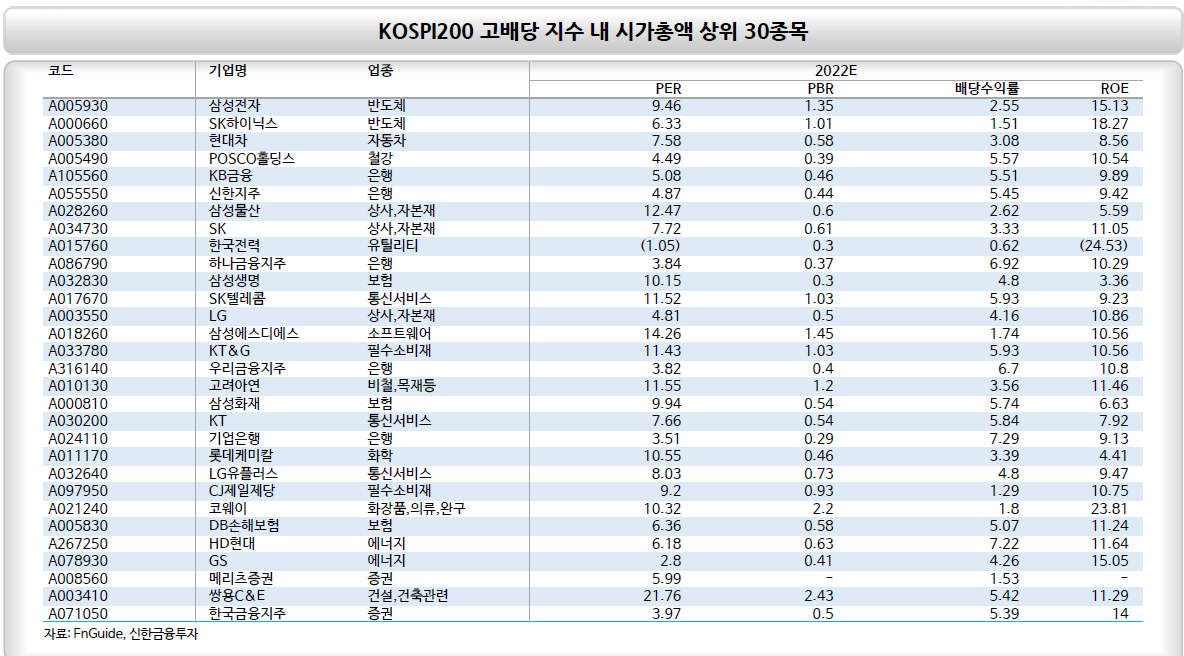This screenshot has height=656, width=1184.
Task: Click the ROE value '23.81'
Action: [x=1110, y=509]
